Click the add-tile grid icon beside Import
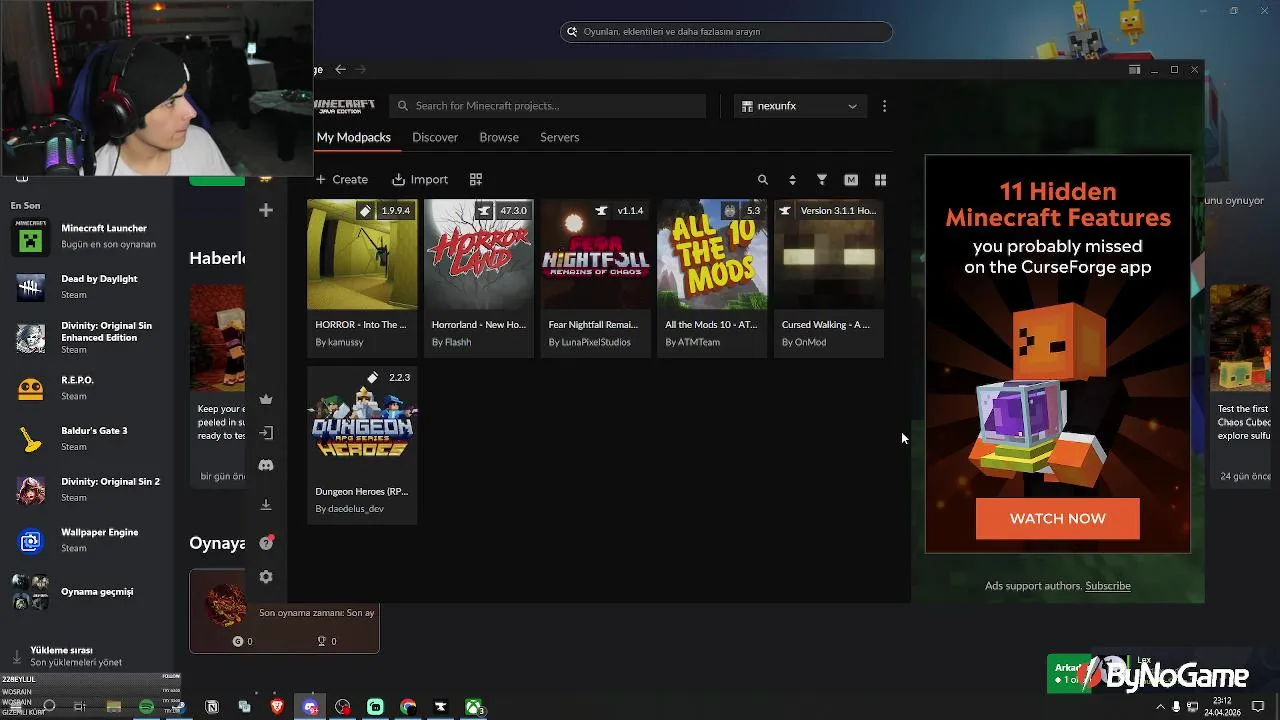 tap(476, 179)
